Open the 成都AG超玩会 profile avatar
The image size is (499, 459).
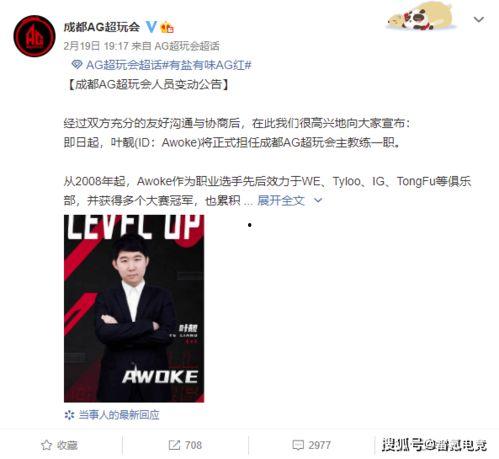34,36
